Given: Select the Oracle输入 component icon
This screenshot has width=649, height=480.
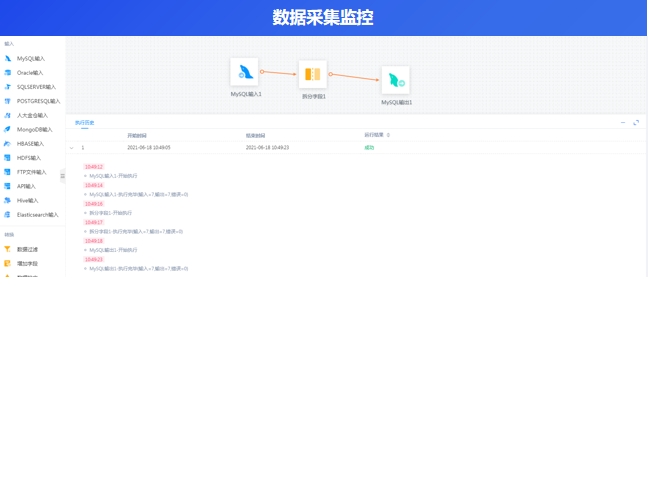Looking at the screenshot, I should click(x=7, y=72).
